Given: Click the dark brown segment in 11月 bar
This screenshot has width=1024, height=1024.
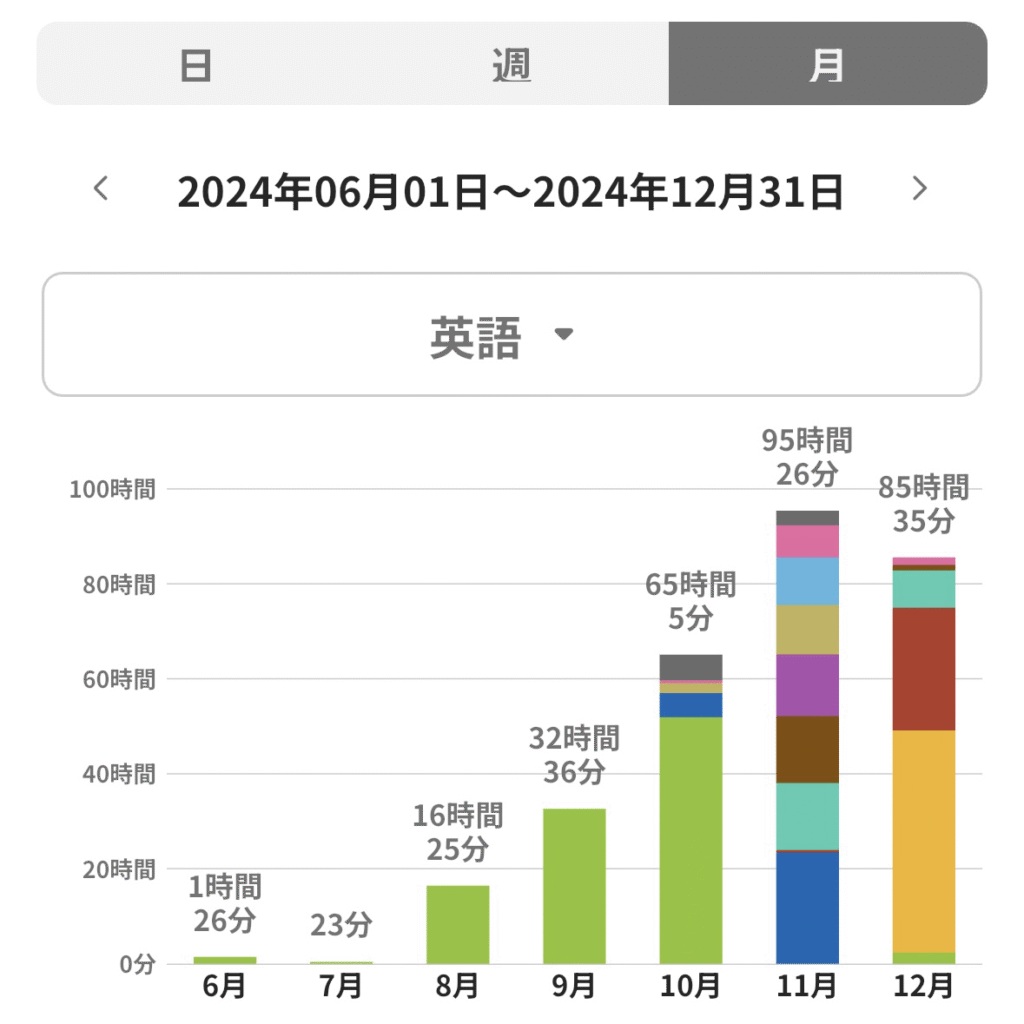Looking at the screenshot, I should [807, 749].
